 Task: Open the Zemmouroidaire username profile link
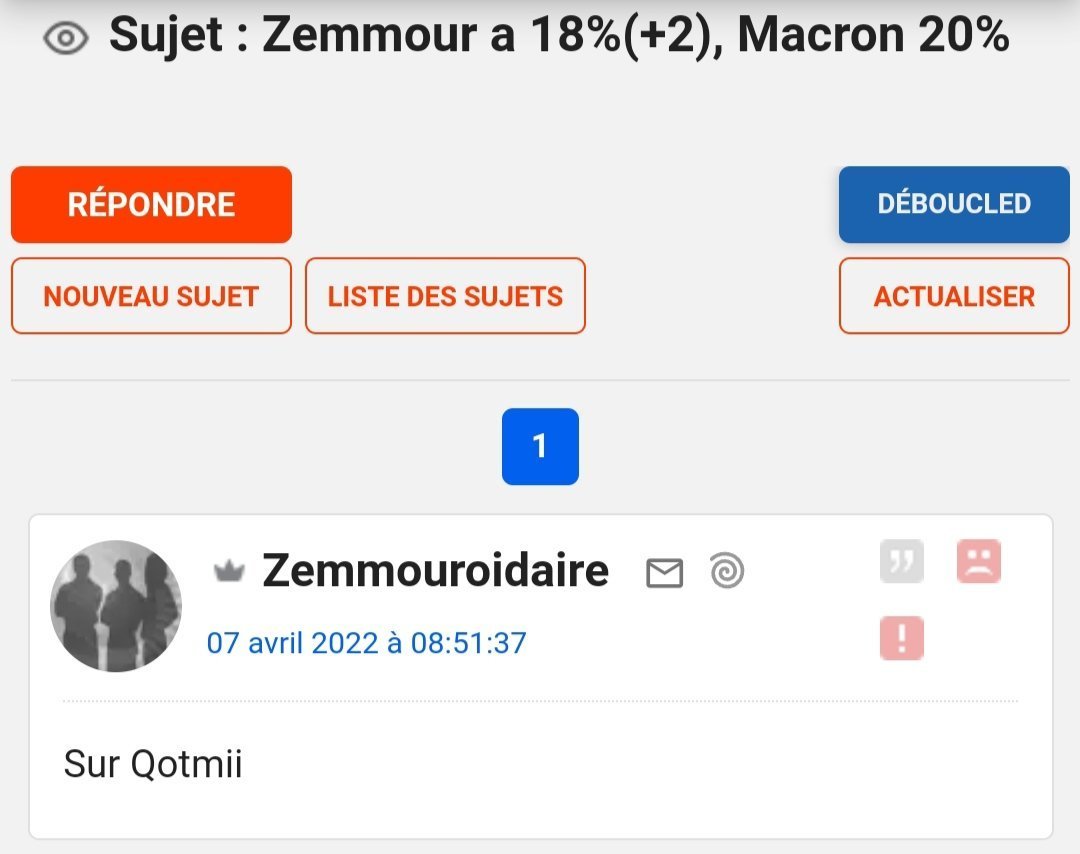pos(435,571)
